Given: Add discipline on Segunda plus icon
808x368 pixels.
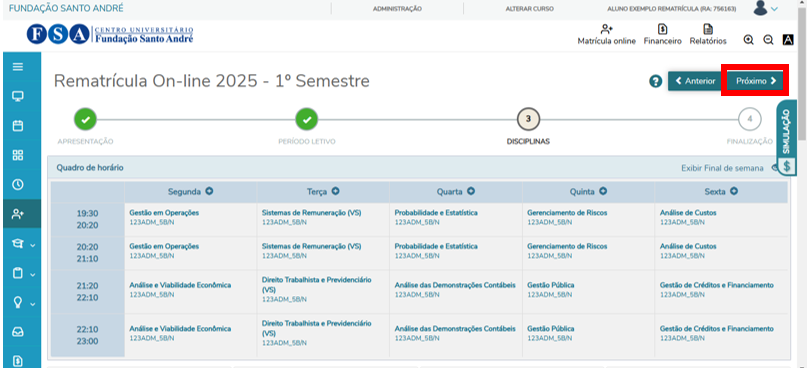Looking at the screenshot, I should click(209, 191).
